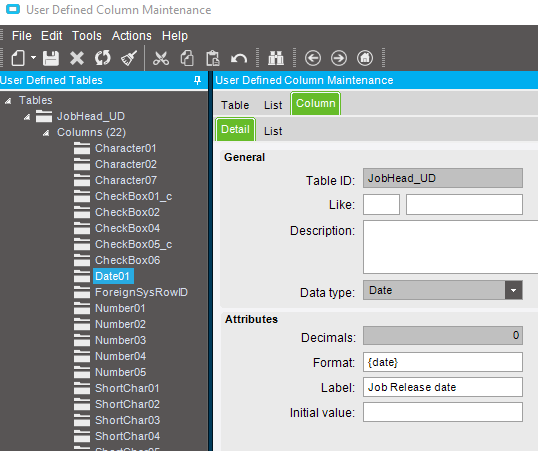
Task: Select ShortChar02 column node
Action: click(x=127, y=404)
